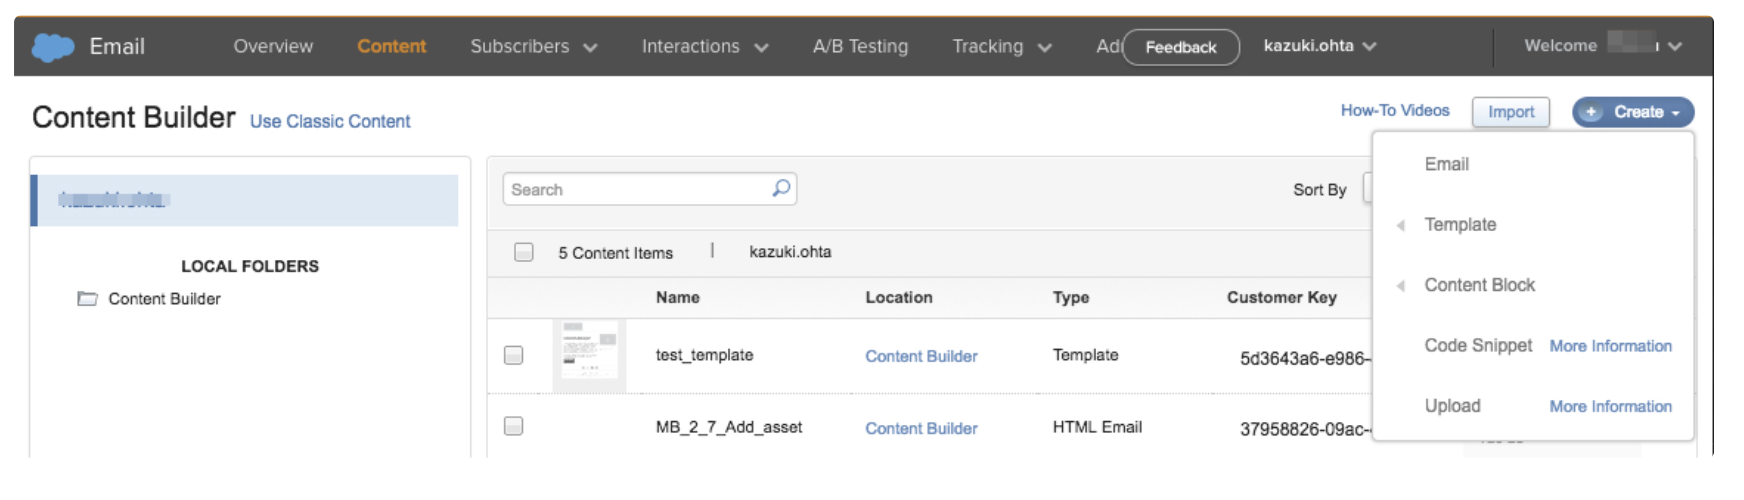Viewport: 1744px width, 500px height.
Task: Toggle the select-all content items checkbox
Action: pos(523,252)
